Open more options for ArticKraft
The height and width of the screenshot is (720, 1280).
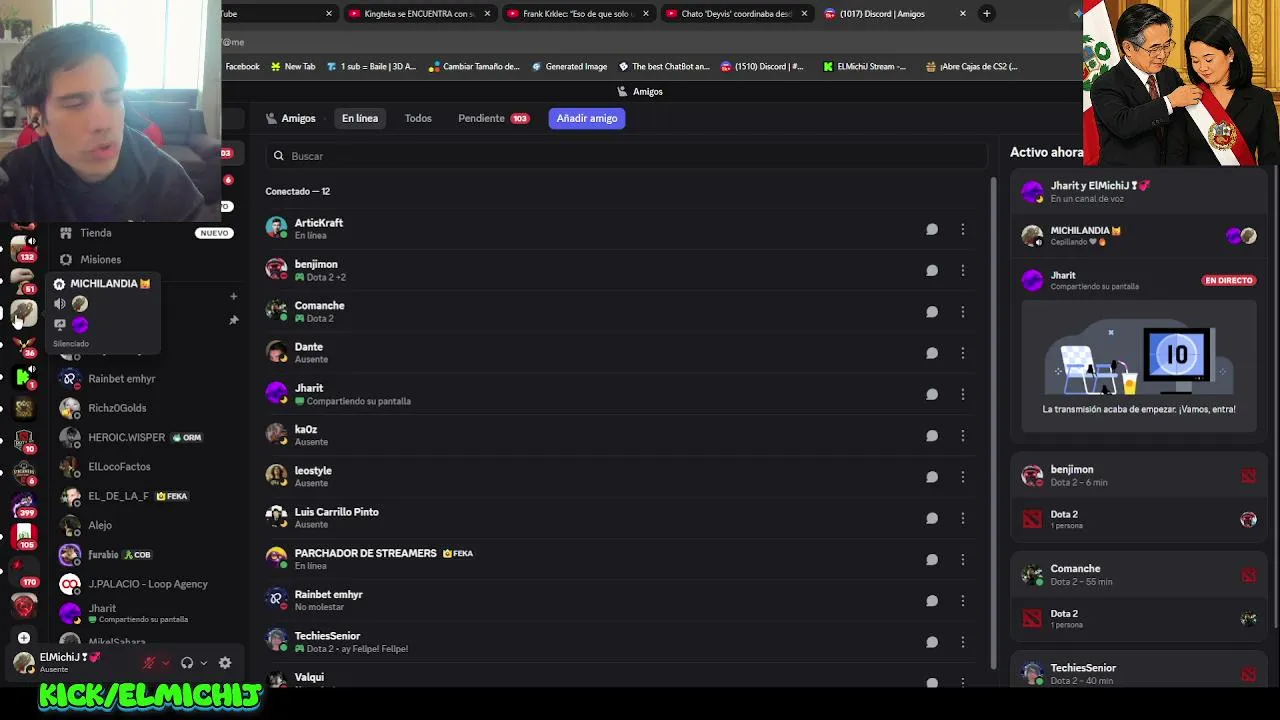pos(963,229)
